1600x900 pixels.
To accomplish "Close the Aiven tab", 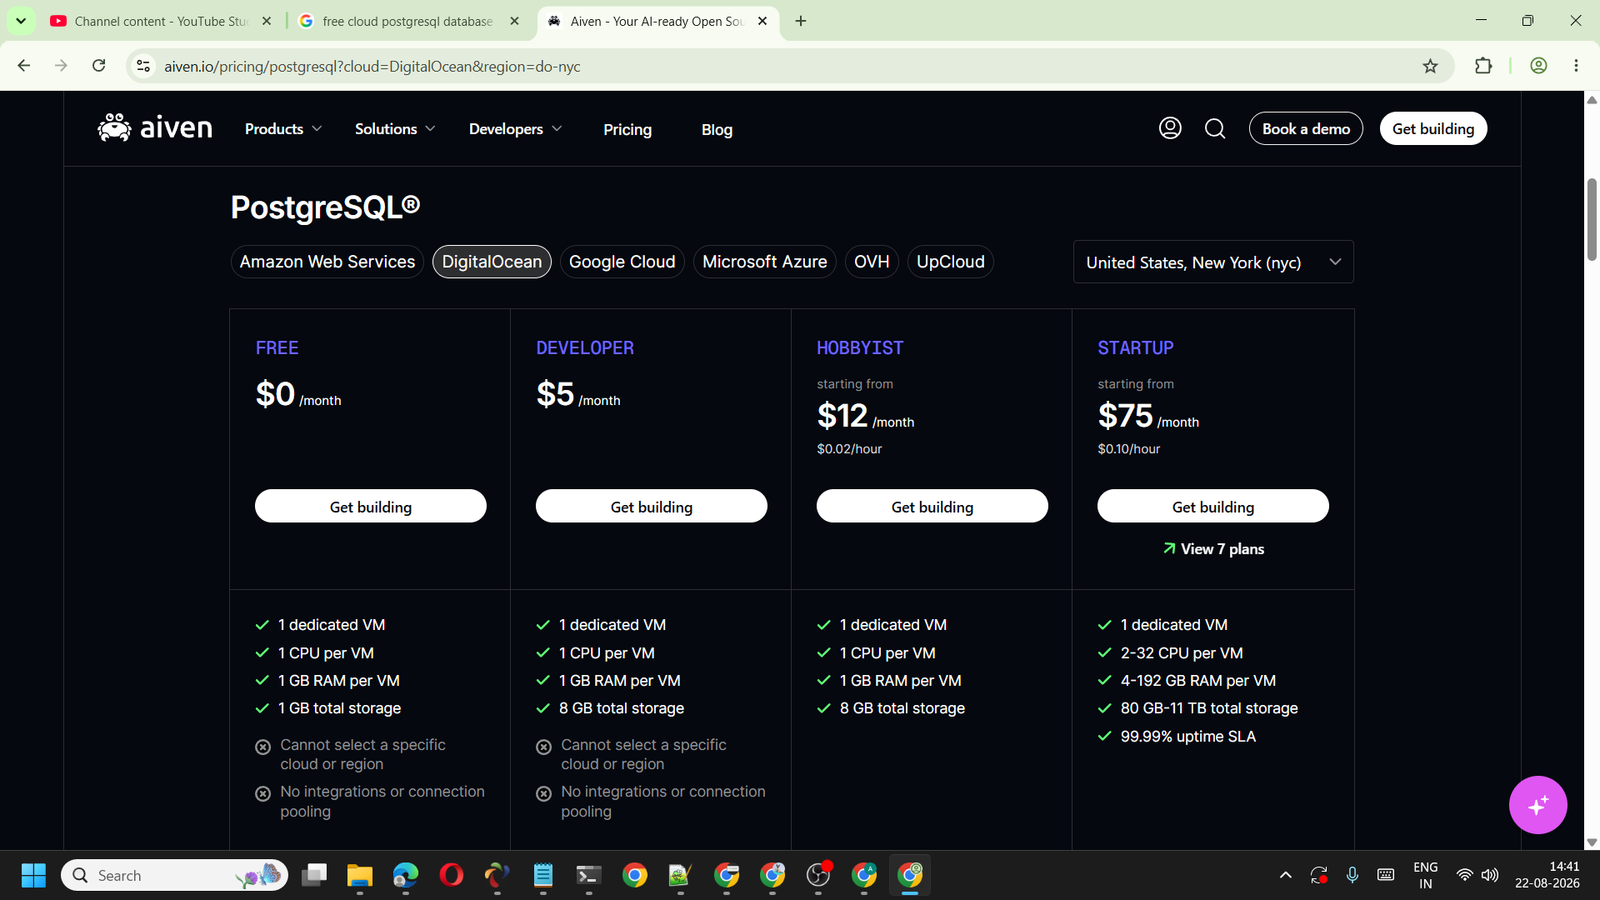I will 762,21.
